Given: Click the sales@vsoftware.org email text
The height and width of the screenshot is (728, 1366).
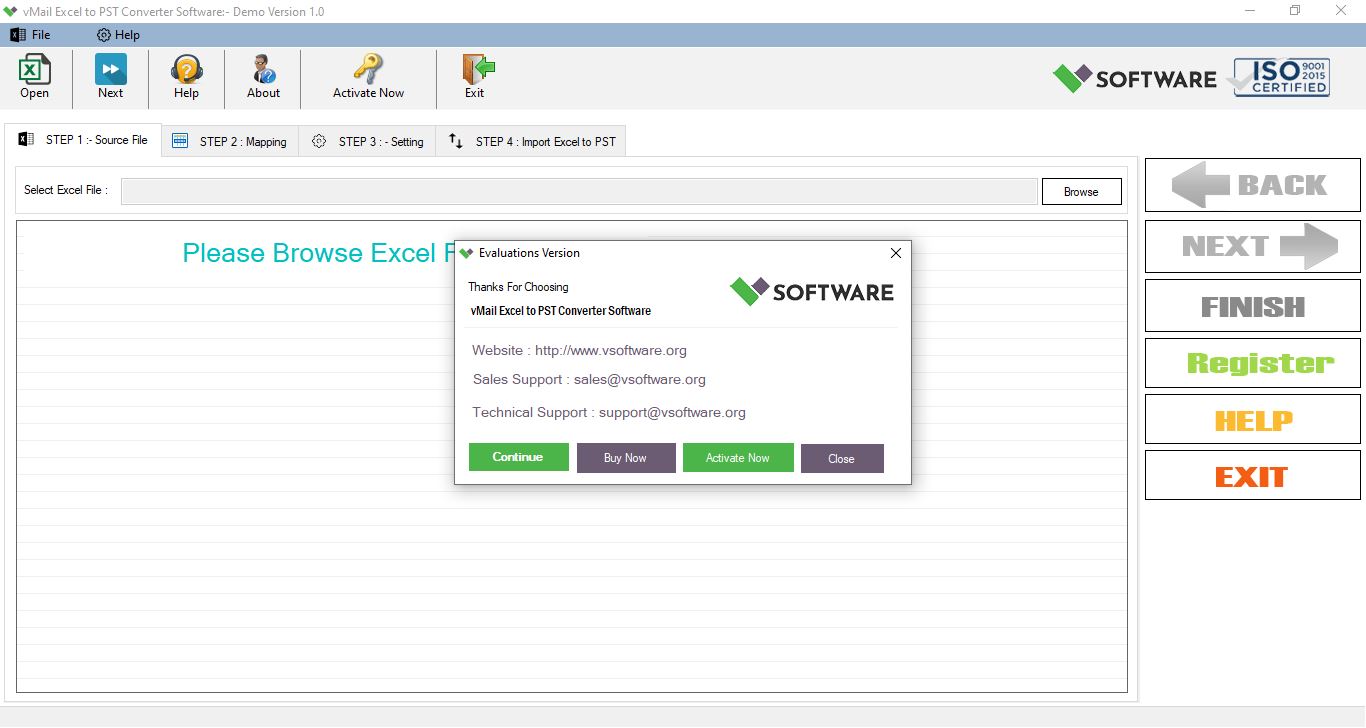Looking at the screenshot, I should point(640,379).
